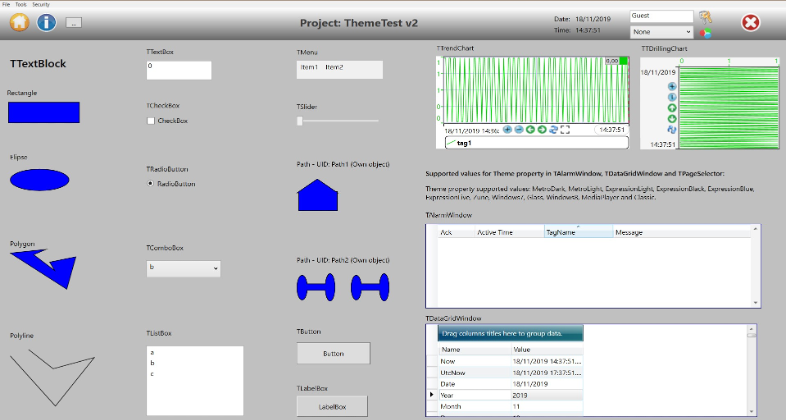Open the blue Info icon
This screenshot has height=420, width=786.
coord(45,21)
